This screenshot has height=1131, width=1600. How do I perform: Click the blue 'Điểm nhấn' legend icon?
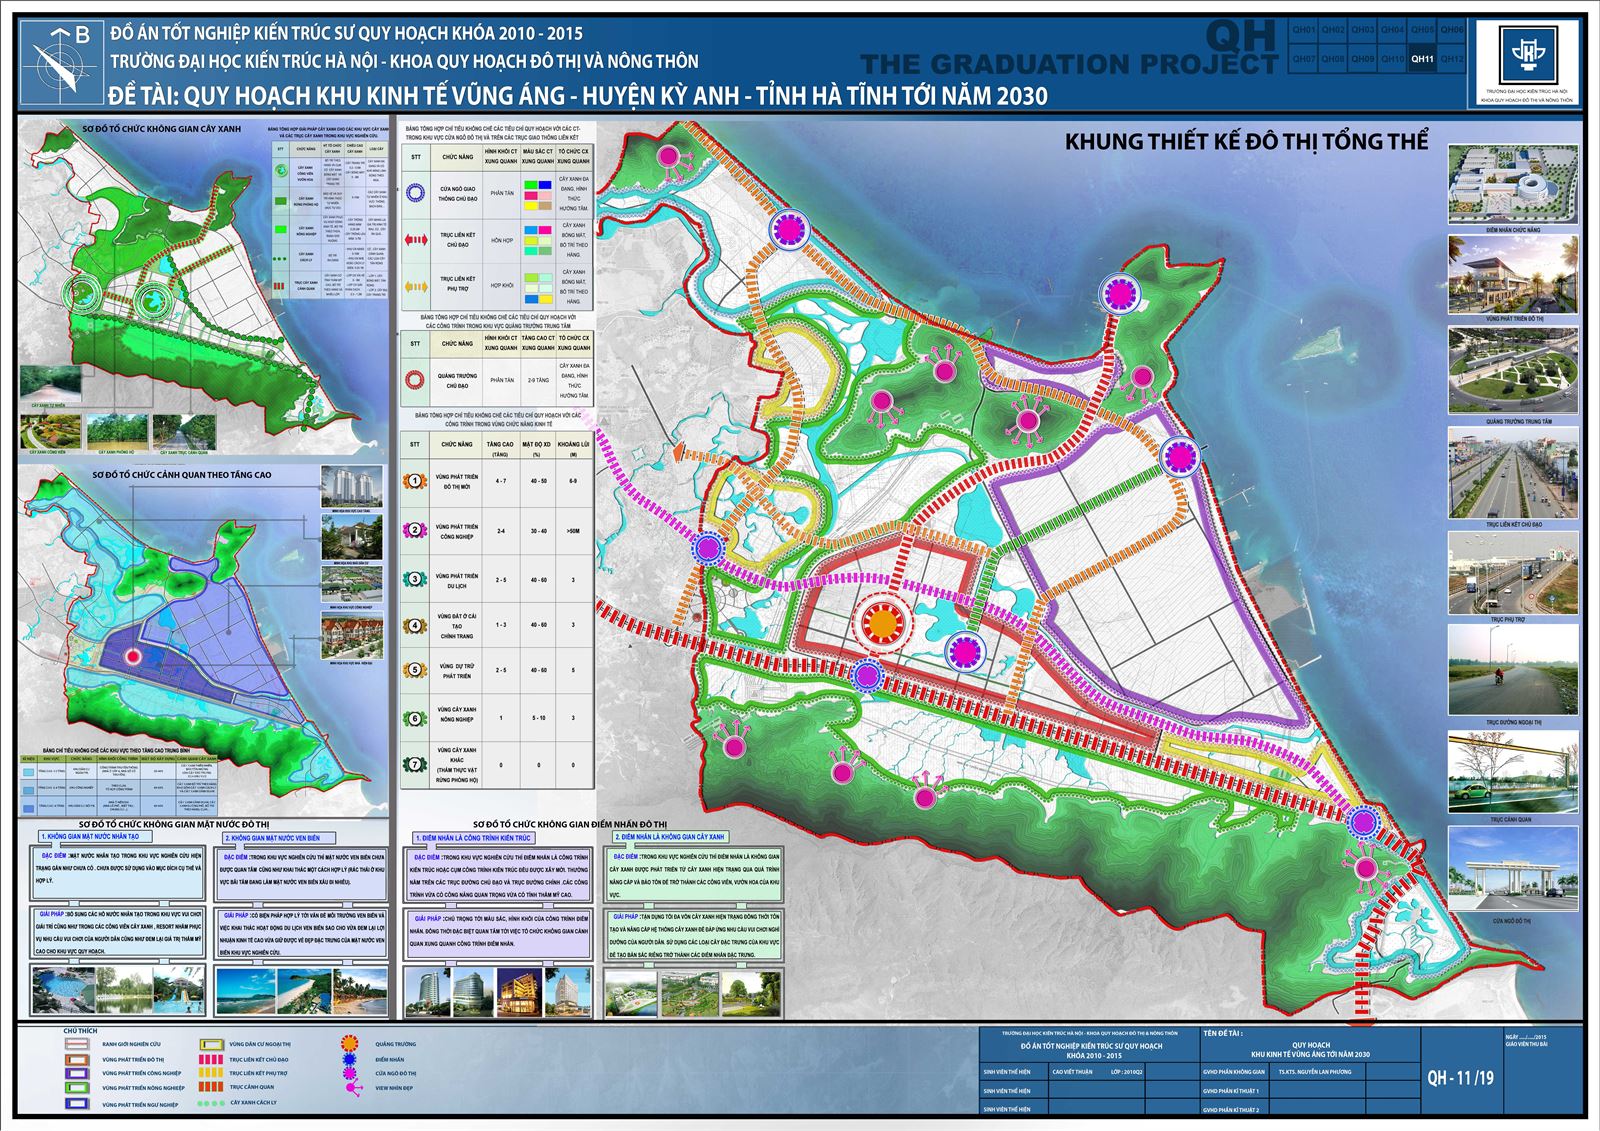[349, 1058]
